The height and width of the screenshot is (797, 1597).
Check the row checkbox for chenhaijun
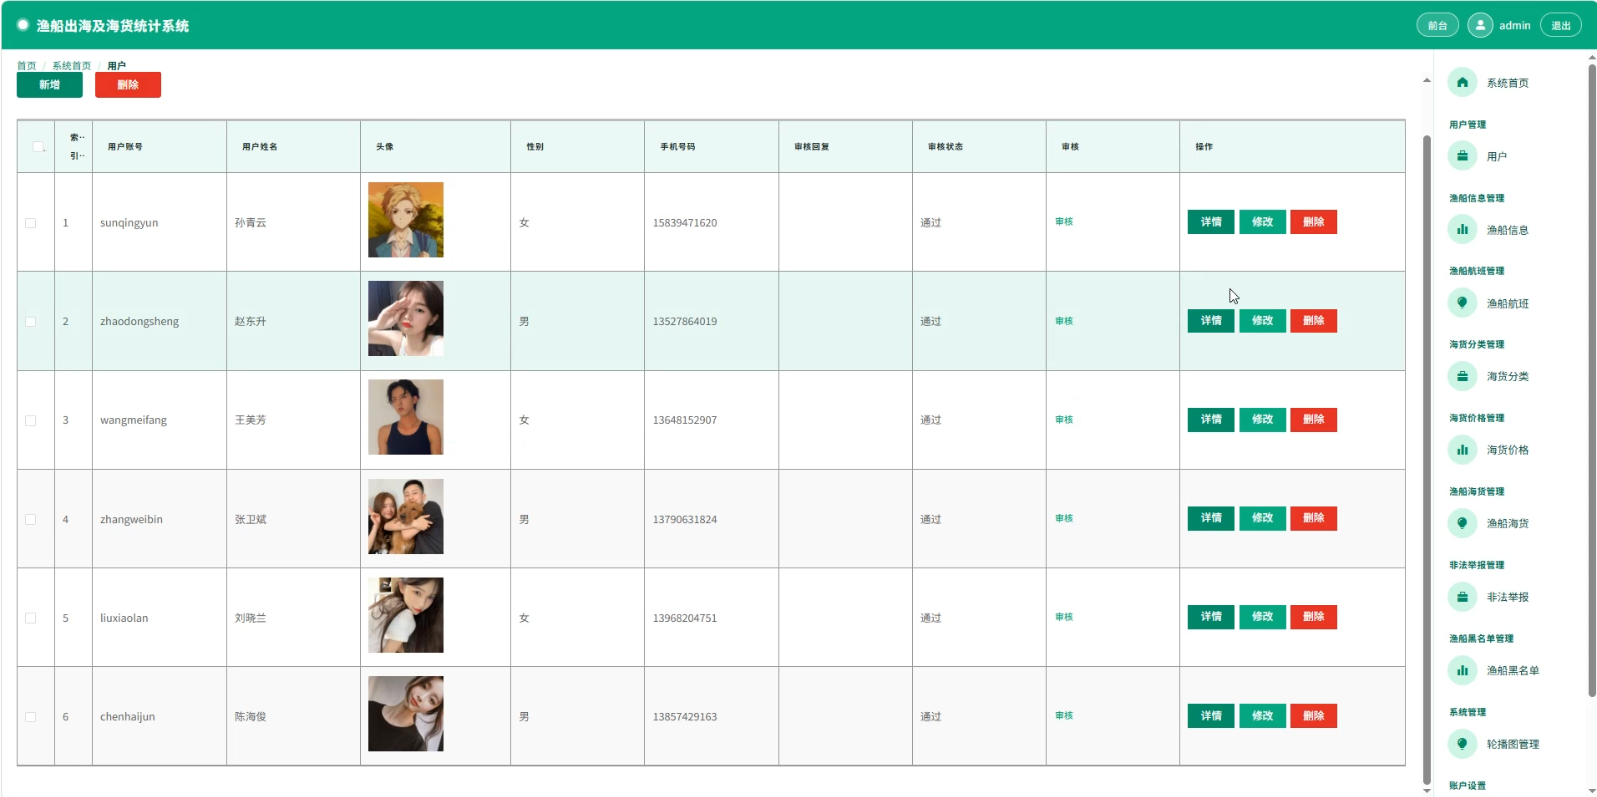(30, 717)
